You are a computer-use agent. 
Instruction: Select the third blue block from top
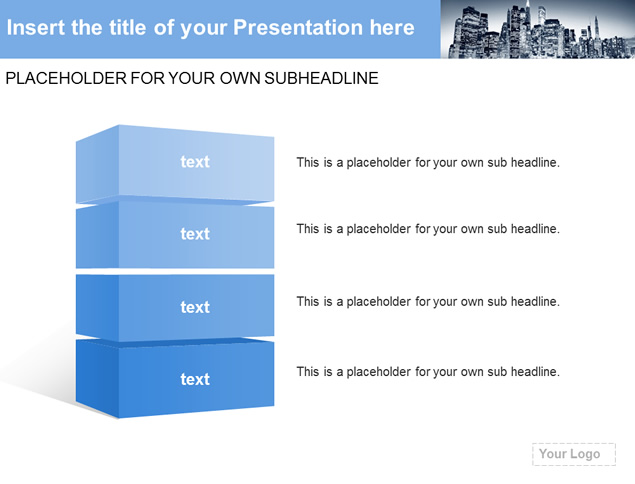pos(175,307)
